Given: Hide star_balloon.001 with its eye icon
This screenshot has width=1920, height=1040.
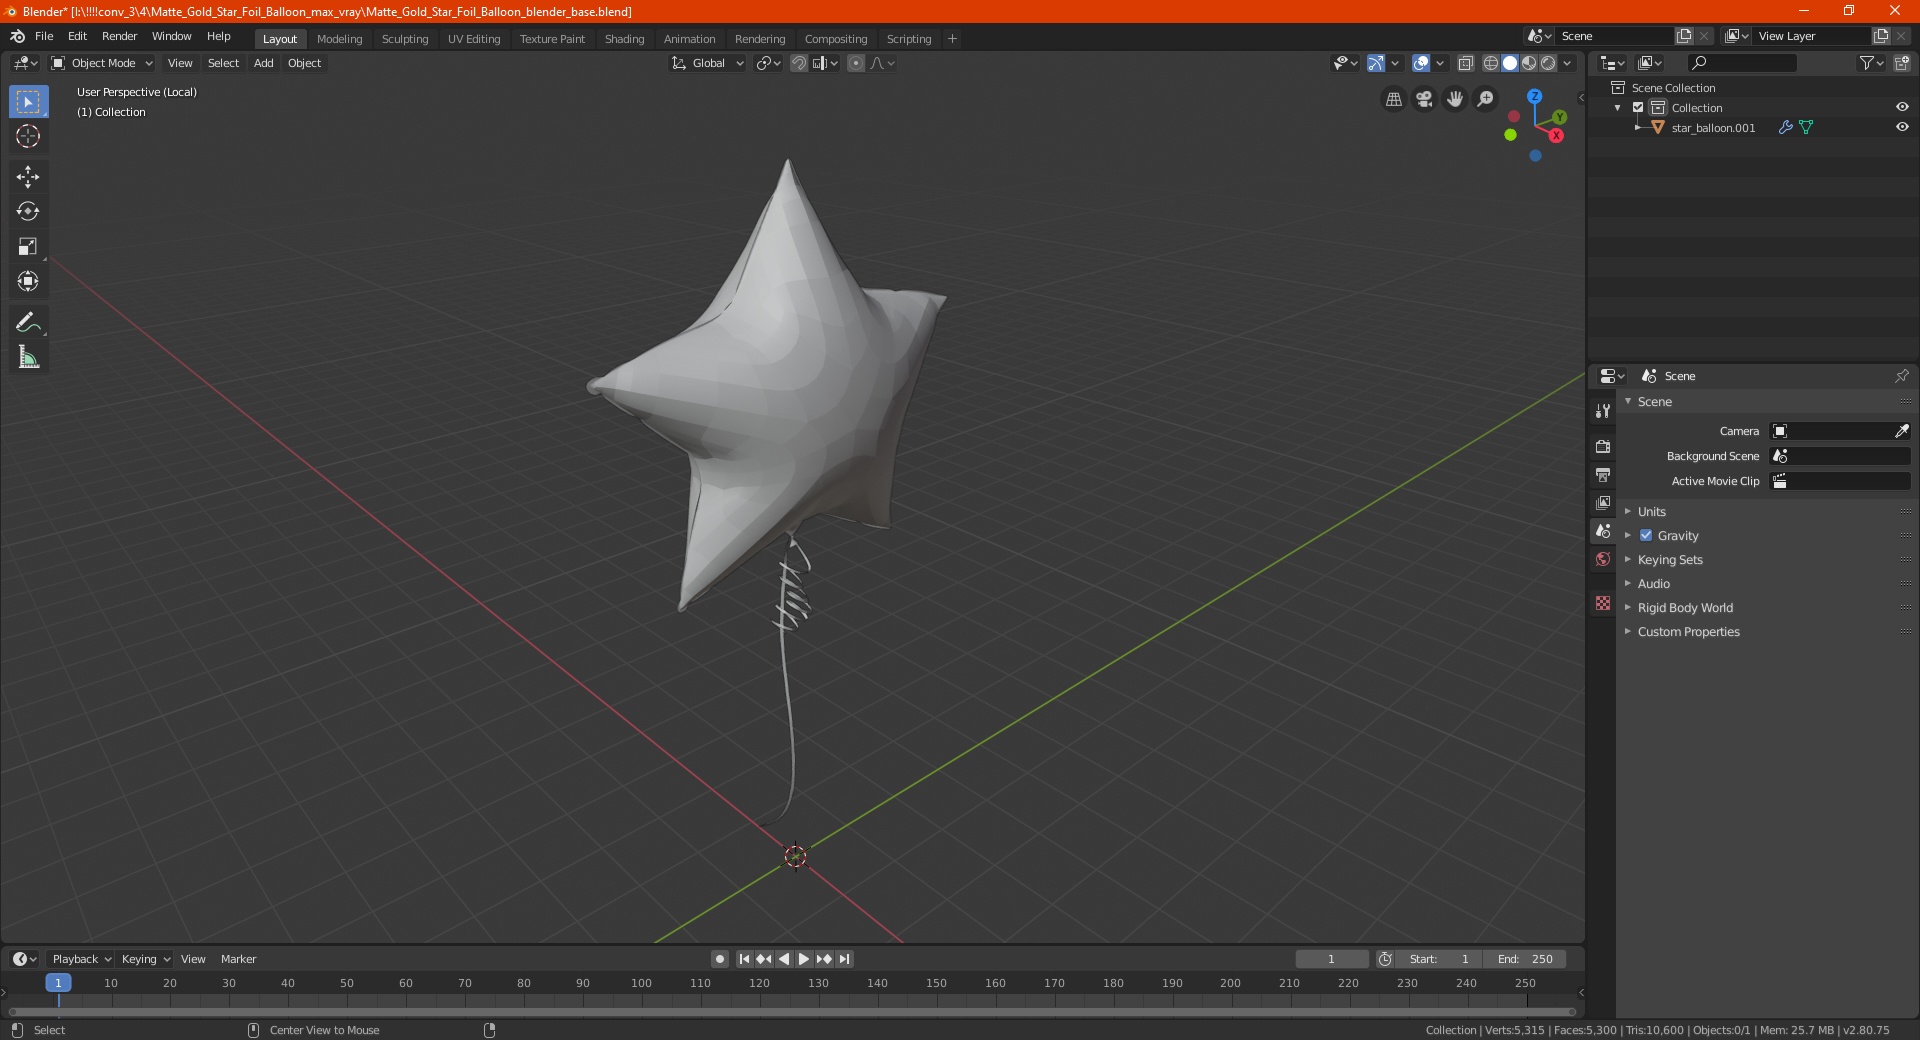Looking at the screenshot, I should pyautogui.click(x=1902, y=127).
